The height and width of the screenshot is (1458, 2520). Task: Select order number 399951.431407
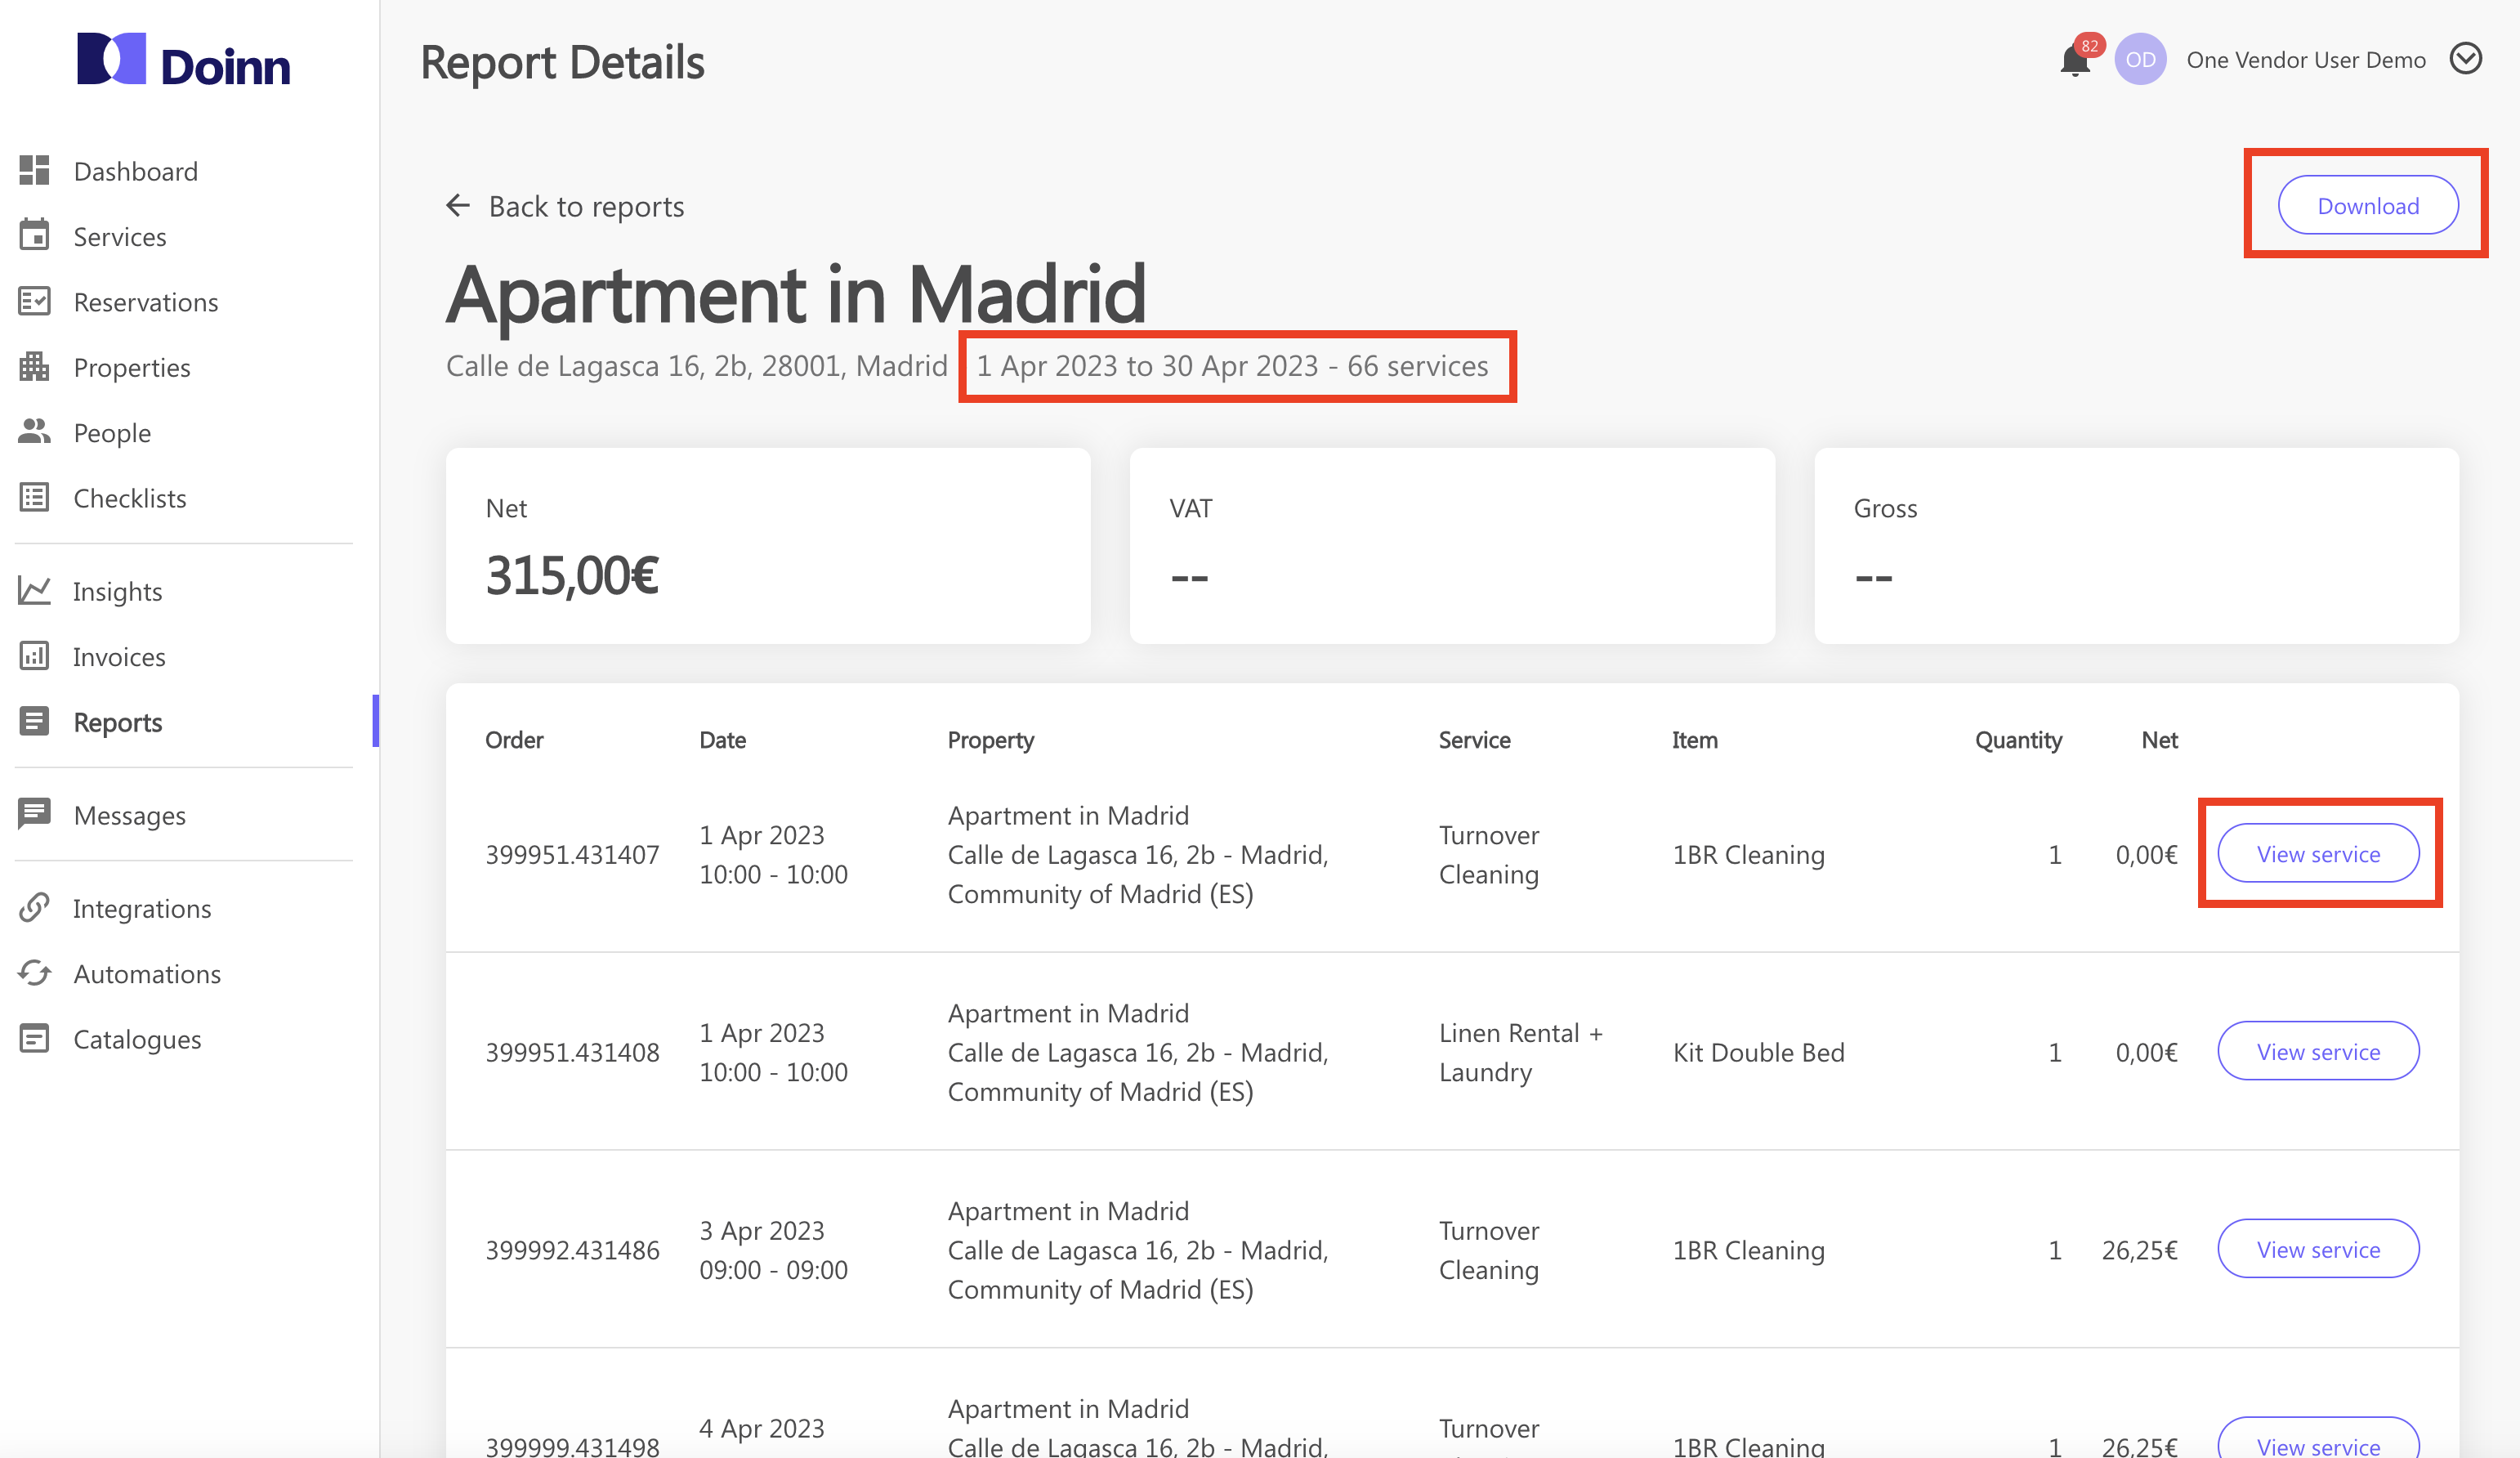572,854
